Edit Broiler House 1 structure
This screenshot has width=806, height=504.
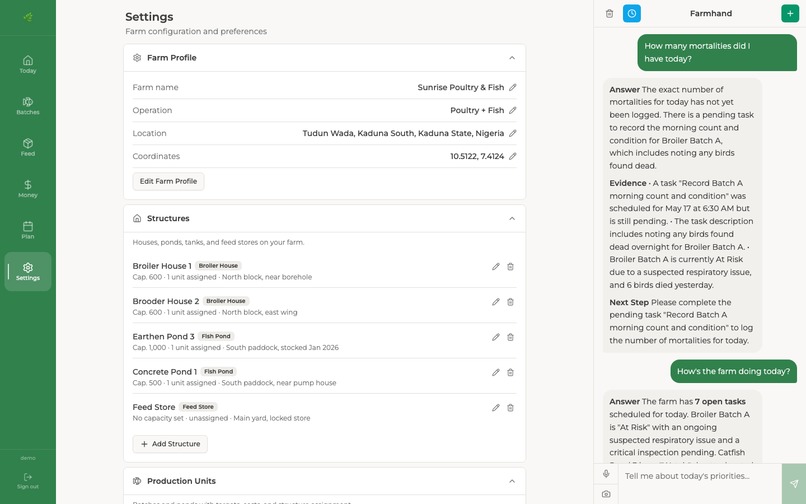[x=496, y=266]
